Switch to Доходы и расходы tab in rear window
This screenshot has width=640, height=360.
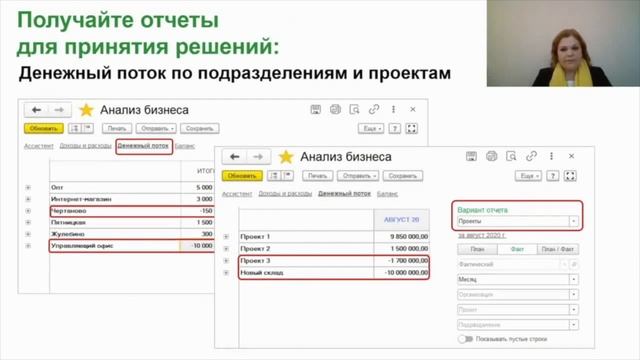[x=85, y=146]
